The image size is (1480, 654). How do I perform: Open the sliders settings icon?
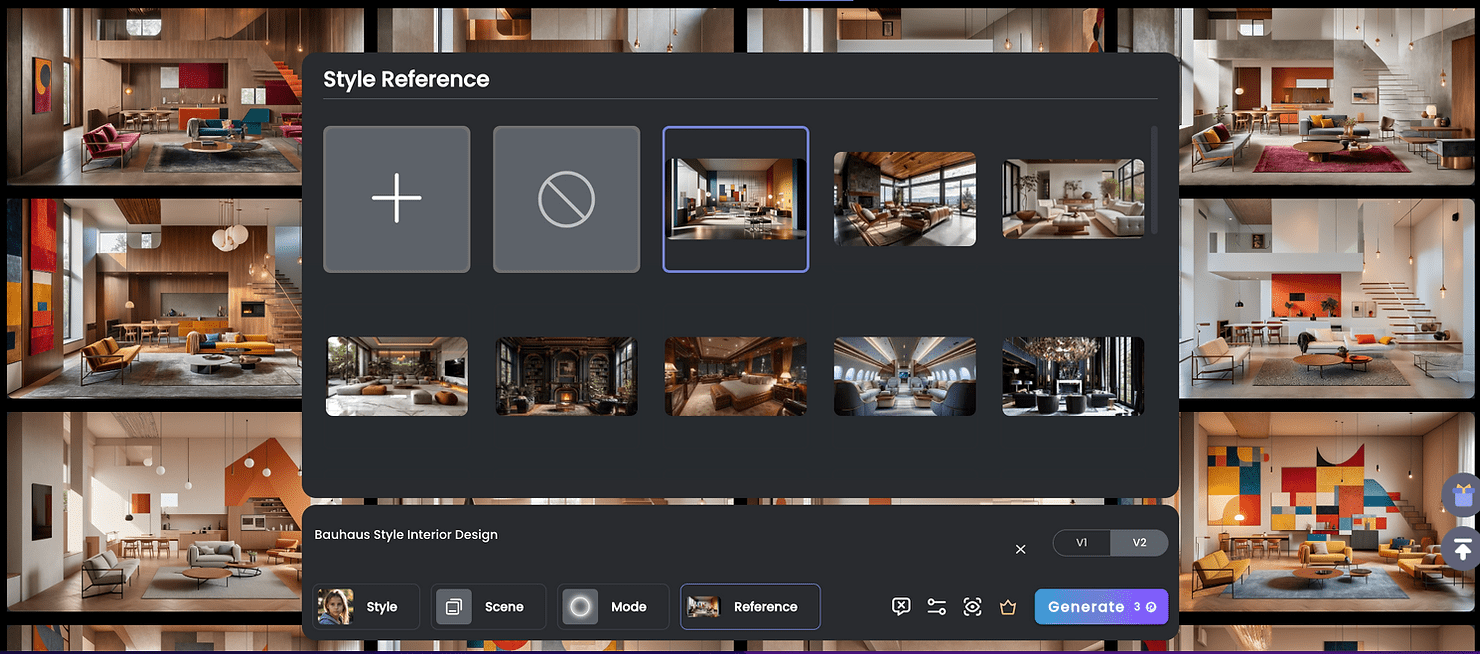pyautogui.click(x=936, y=607)
